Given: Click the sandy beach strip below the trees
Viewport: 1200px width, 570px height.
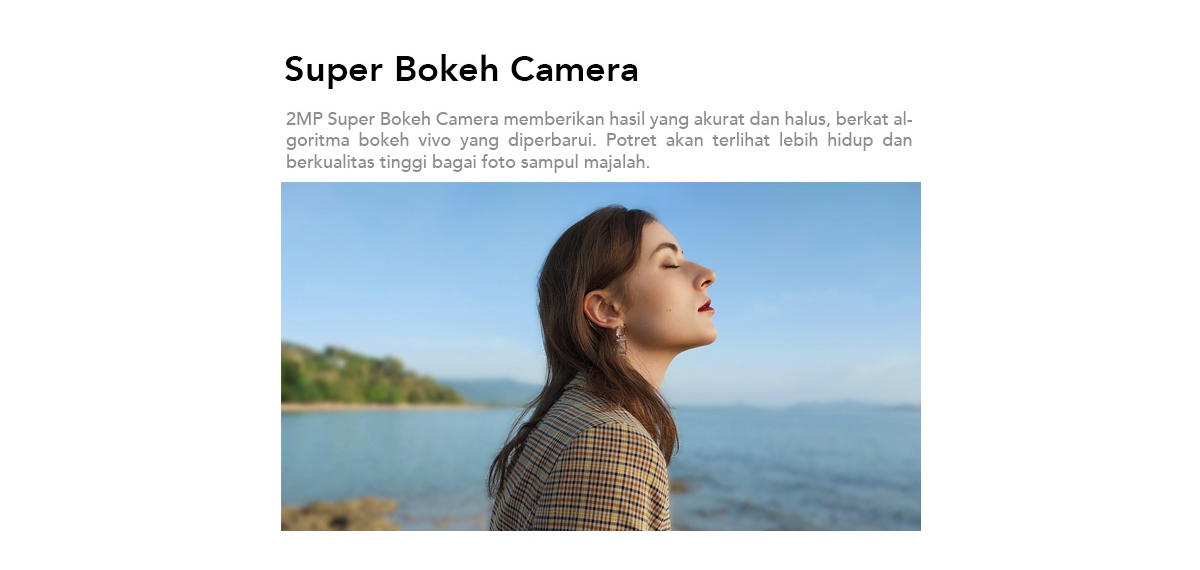Looking at the screenshot, I should pyautogui.click(x=370, y=407).
